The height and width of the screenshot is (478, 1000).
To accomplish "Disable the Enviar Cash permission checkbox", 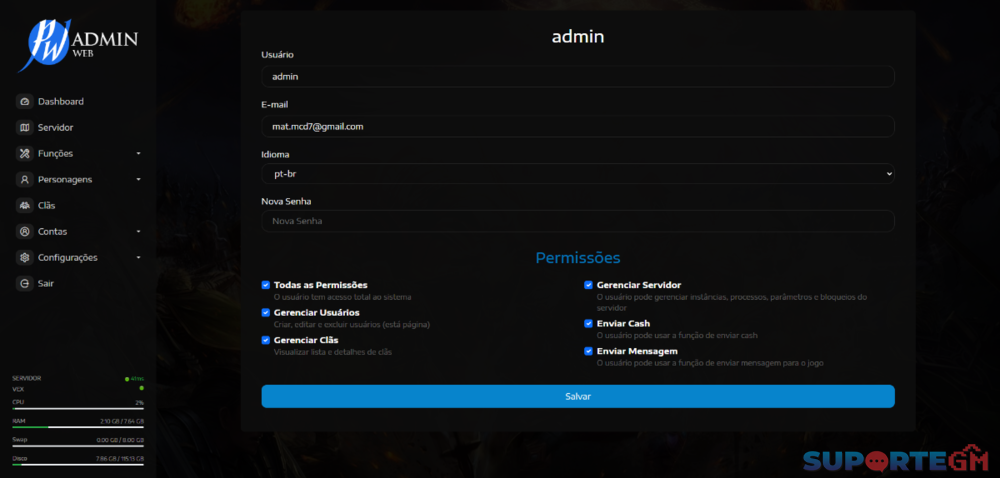I will pos(589,324).
